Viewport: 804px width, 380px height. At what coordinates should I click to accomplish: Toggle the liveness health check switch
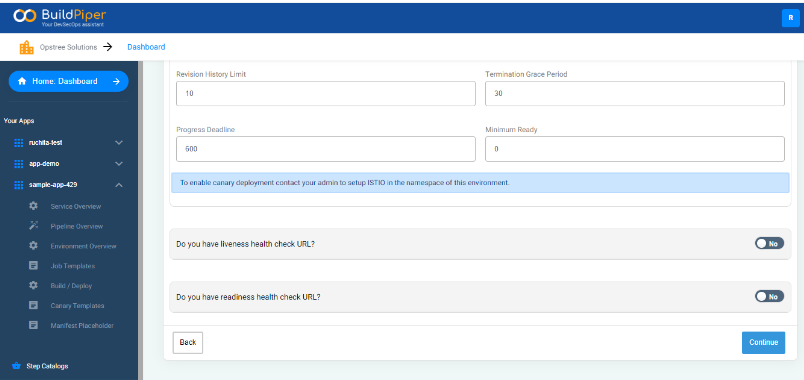769,244
